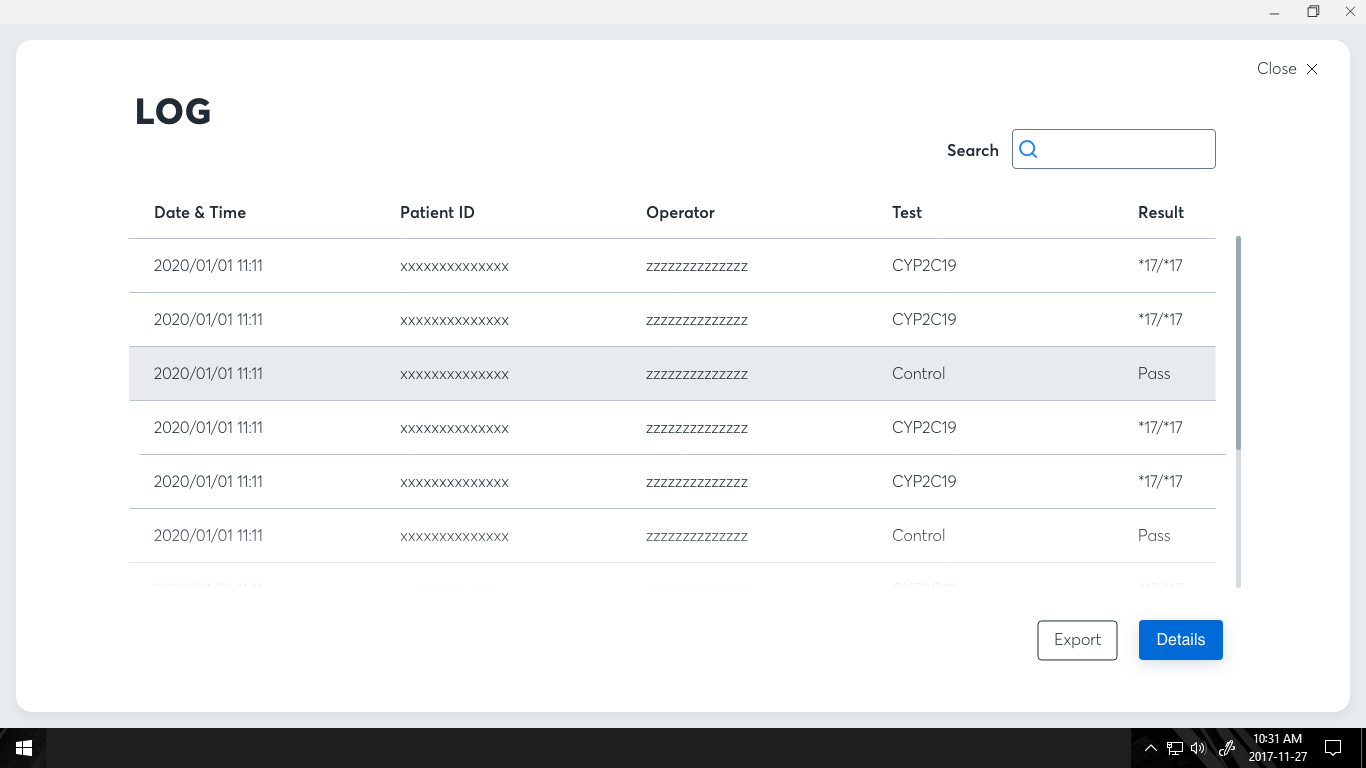This screenshot has height=768, width=1366.
Task: Click the Test column header
Action: (907, 212)
